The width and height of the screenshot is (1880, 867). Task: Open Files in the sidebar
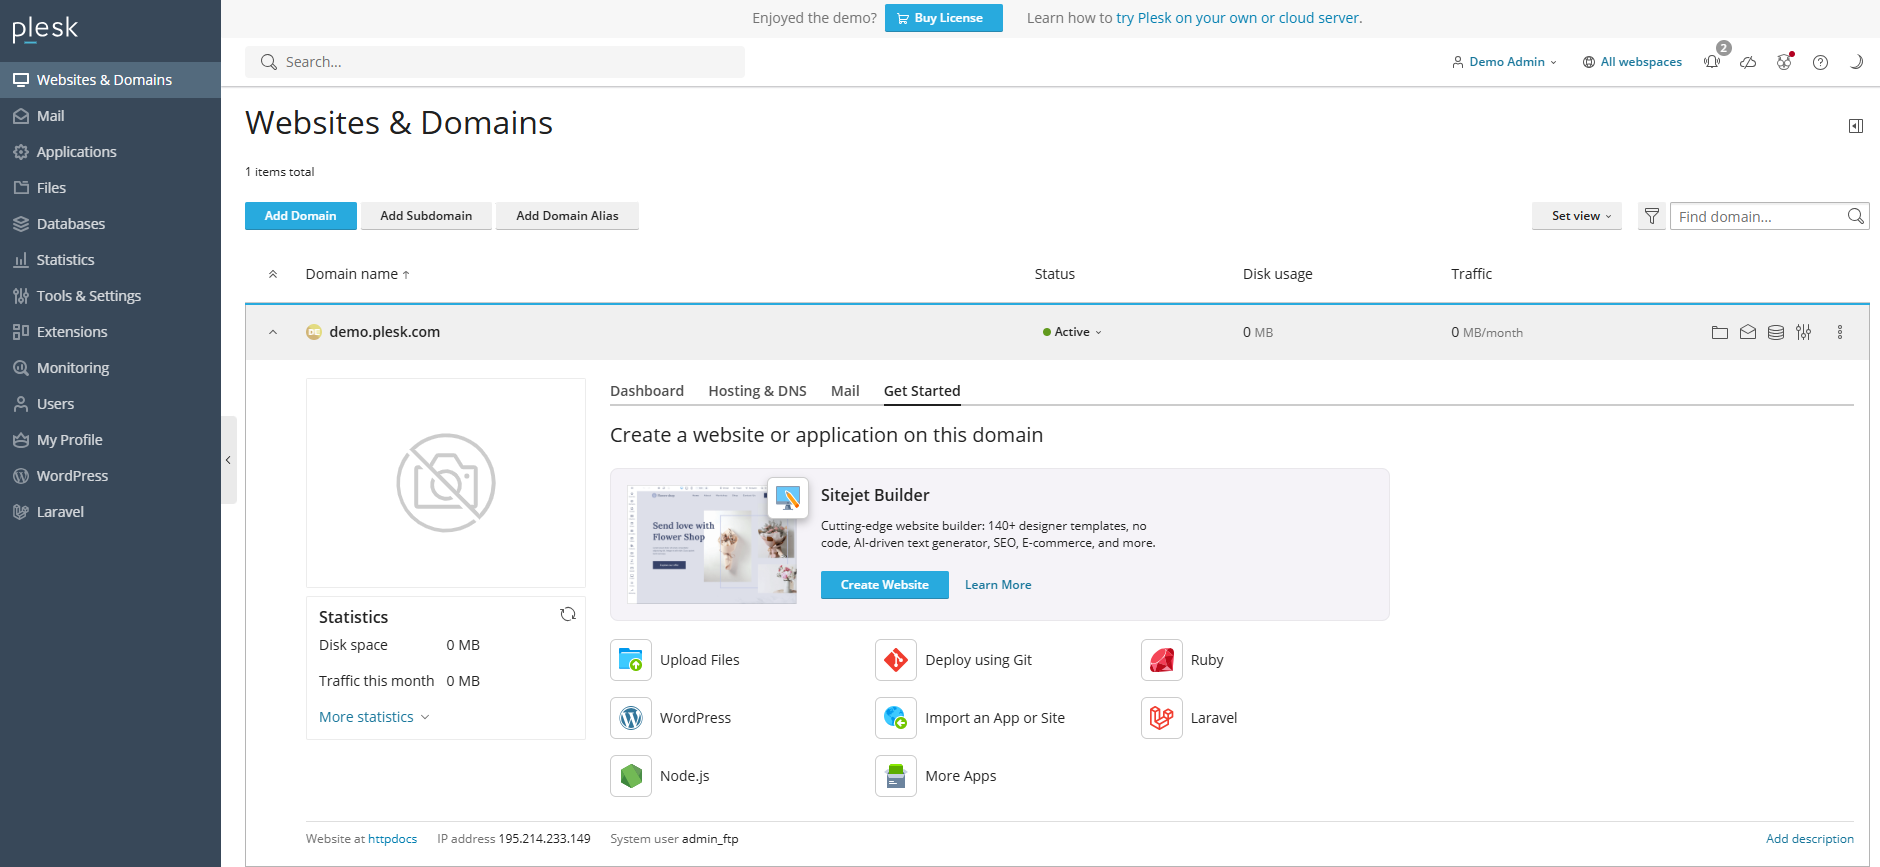pyautogui.click(x=110, y=188)
